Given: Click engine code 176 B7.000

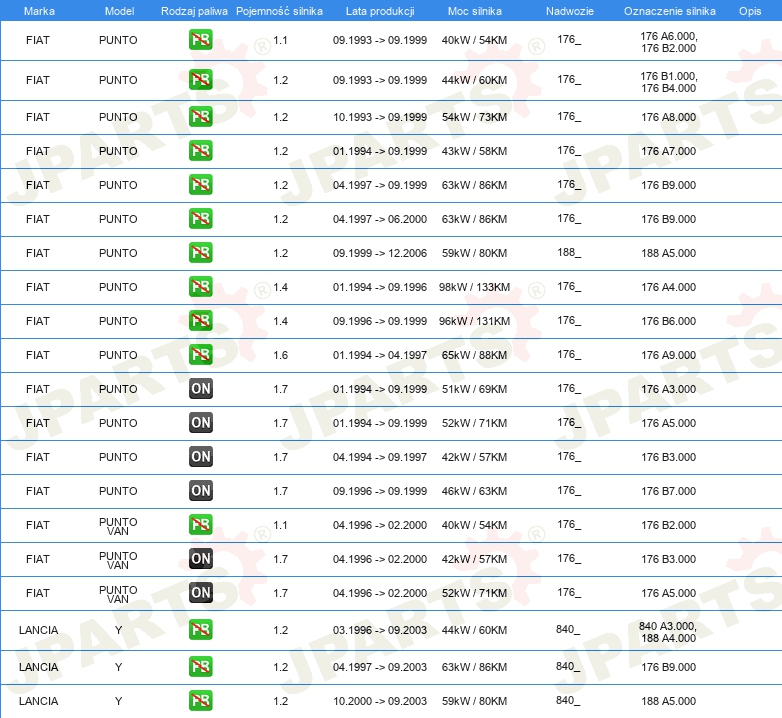Looking at the screenshot, I should [668, 491].
